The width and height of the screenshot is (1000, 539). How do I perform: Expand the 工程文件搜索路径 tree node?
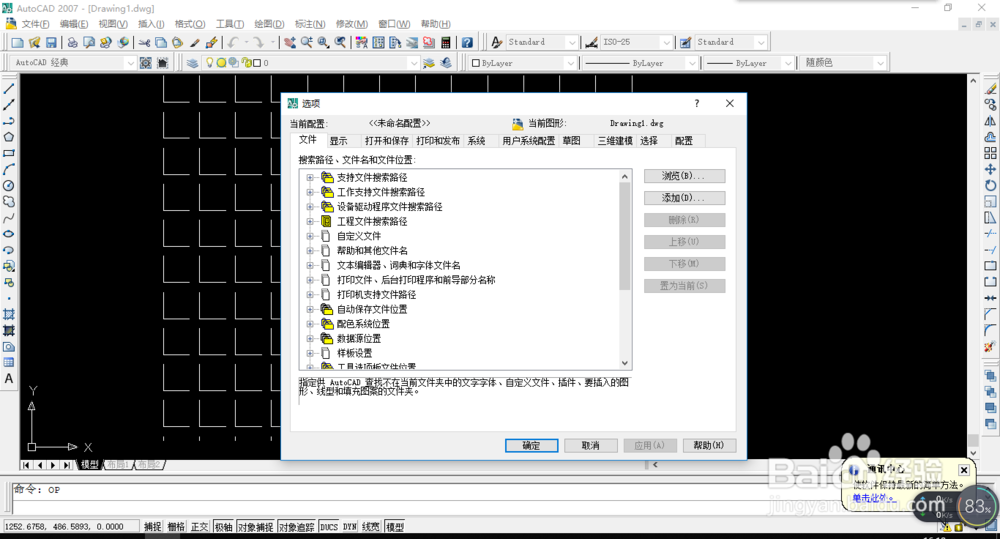pos(310,221)
